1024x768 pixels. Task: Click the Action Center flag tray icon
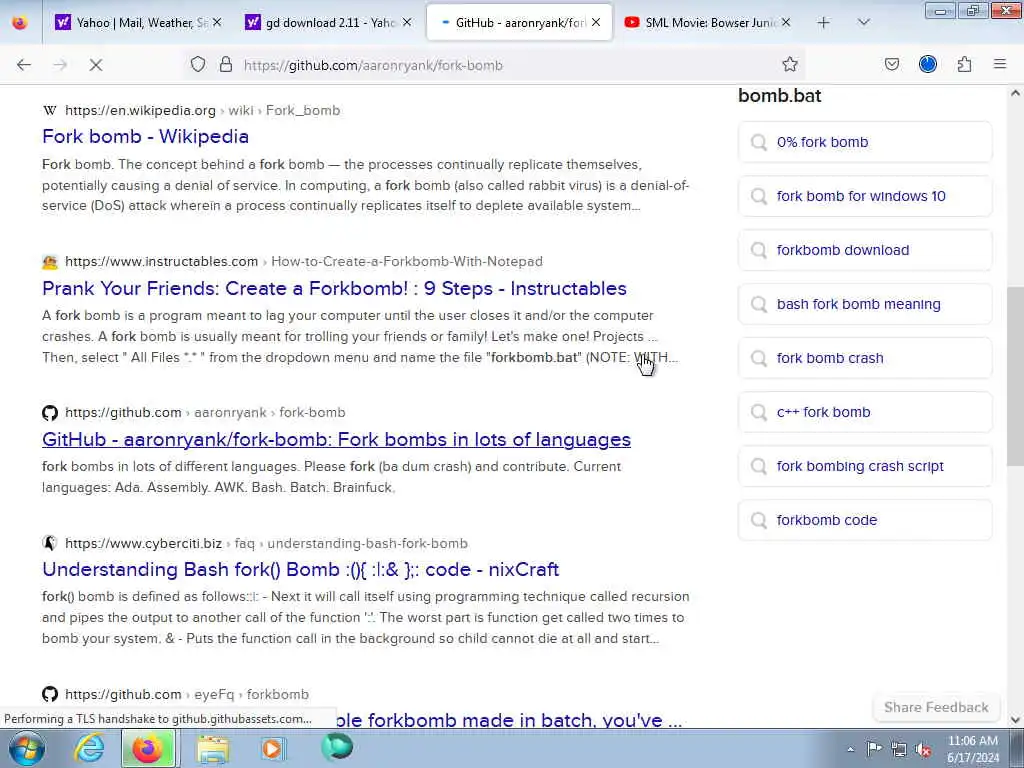coord(874,749)
